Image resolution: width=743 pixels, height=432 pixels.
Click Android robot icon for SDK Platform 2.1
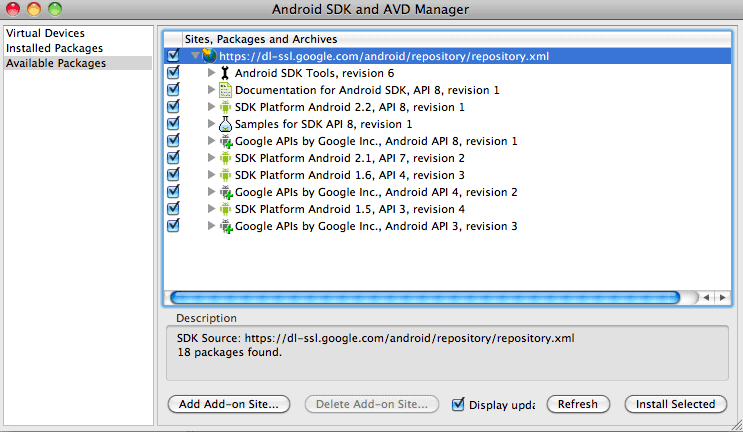[226, 158]
